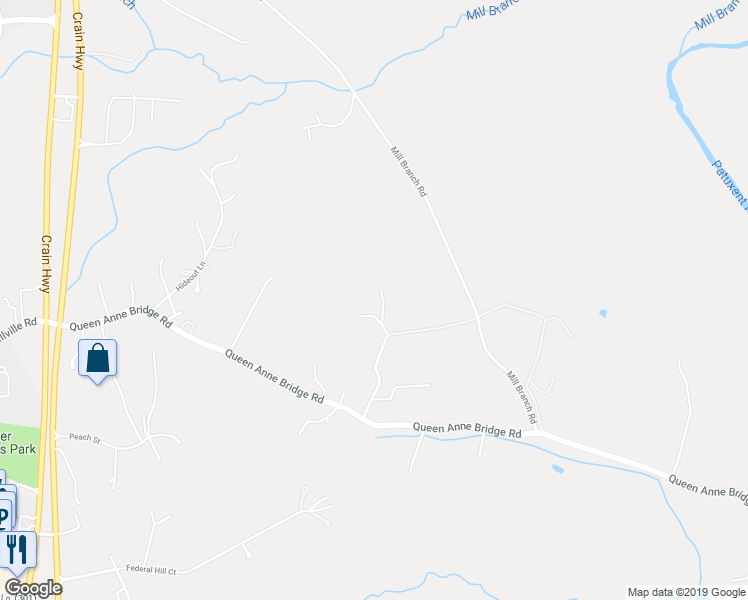Open the Google logo link

click(33, 589)
